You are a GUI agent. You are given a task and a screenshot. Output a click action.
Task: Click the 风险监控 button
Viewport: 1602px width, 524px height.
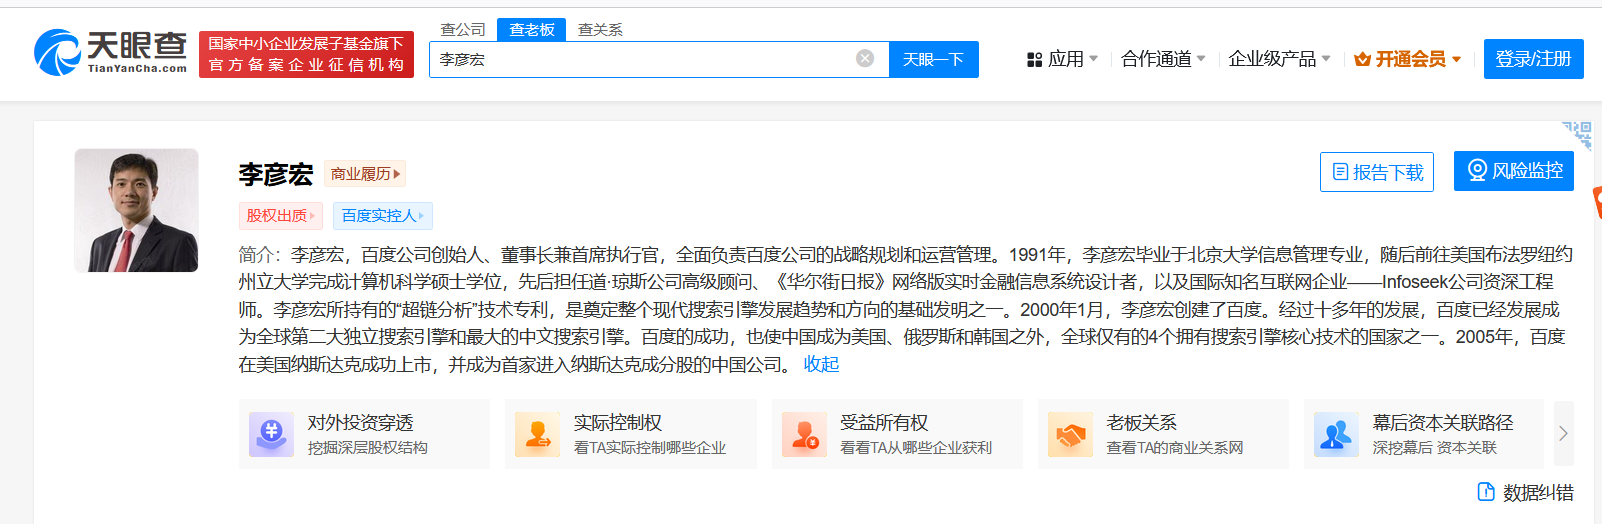tap(1514, 171)
